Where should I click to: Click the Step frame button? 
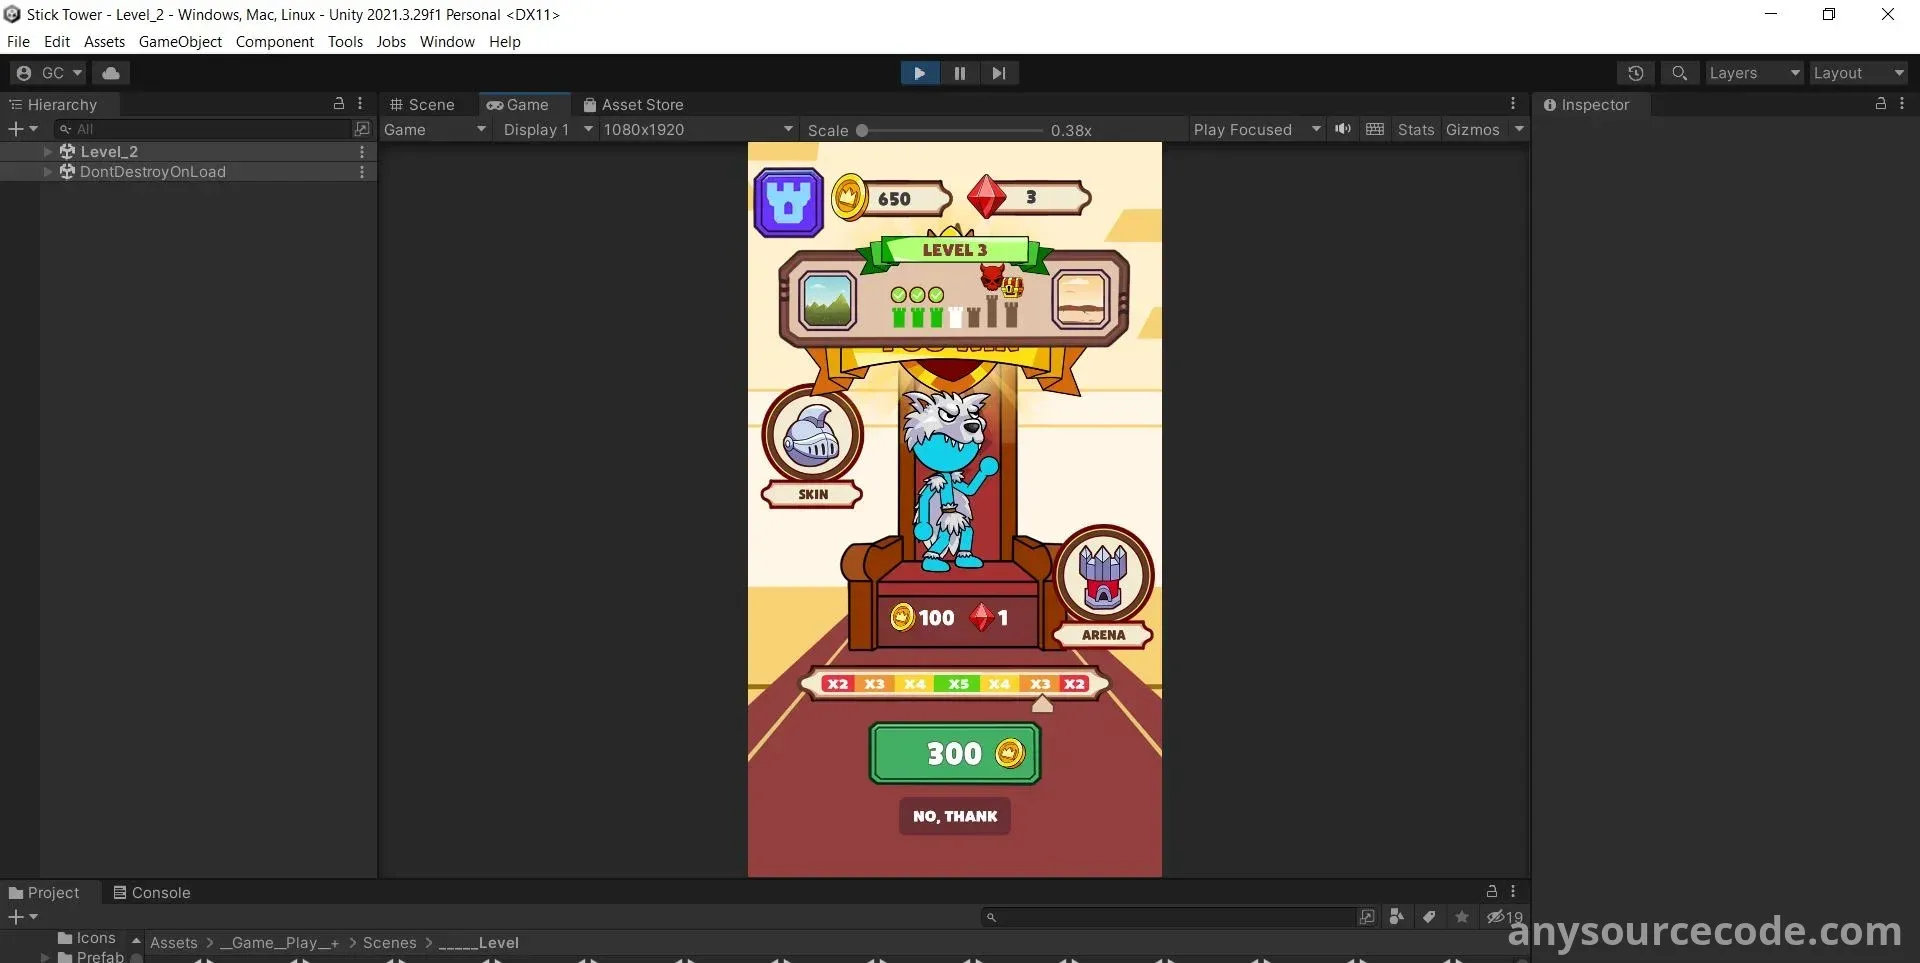pyautogui.click(x=998, y=73)
